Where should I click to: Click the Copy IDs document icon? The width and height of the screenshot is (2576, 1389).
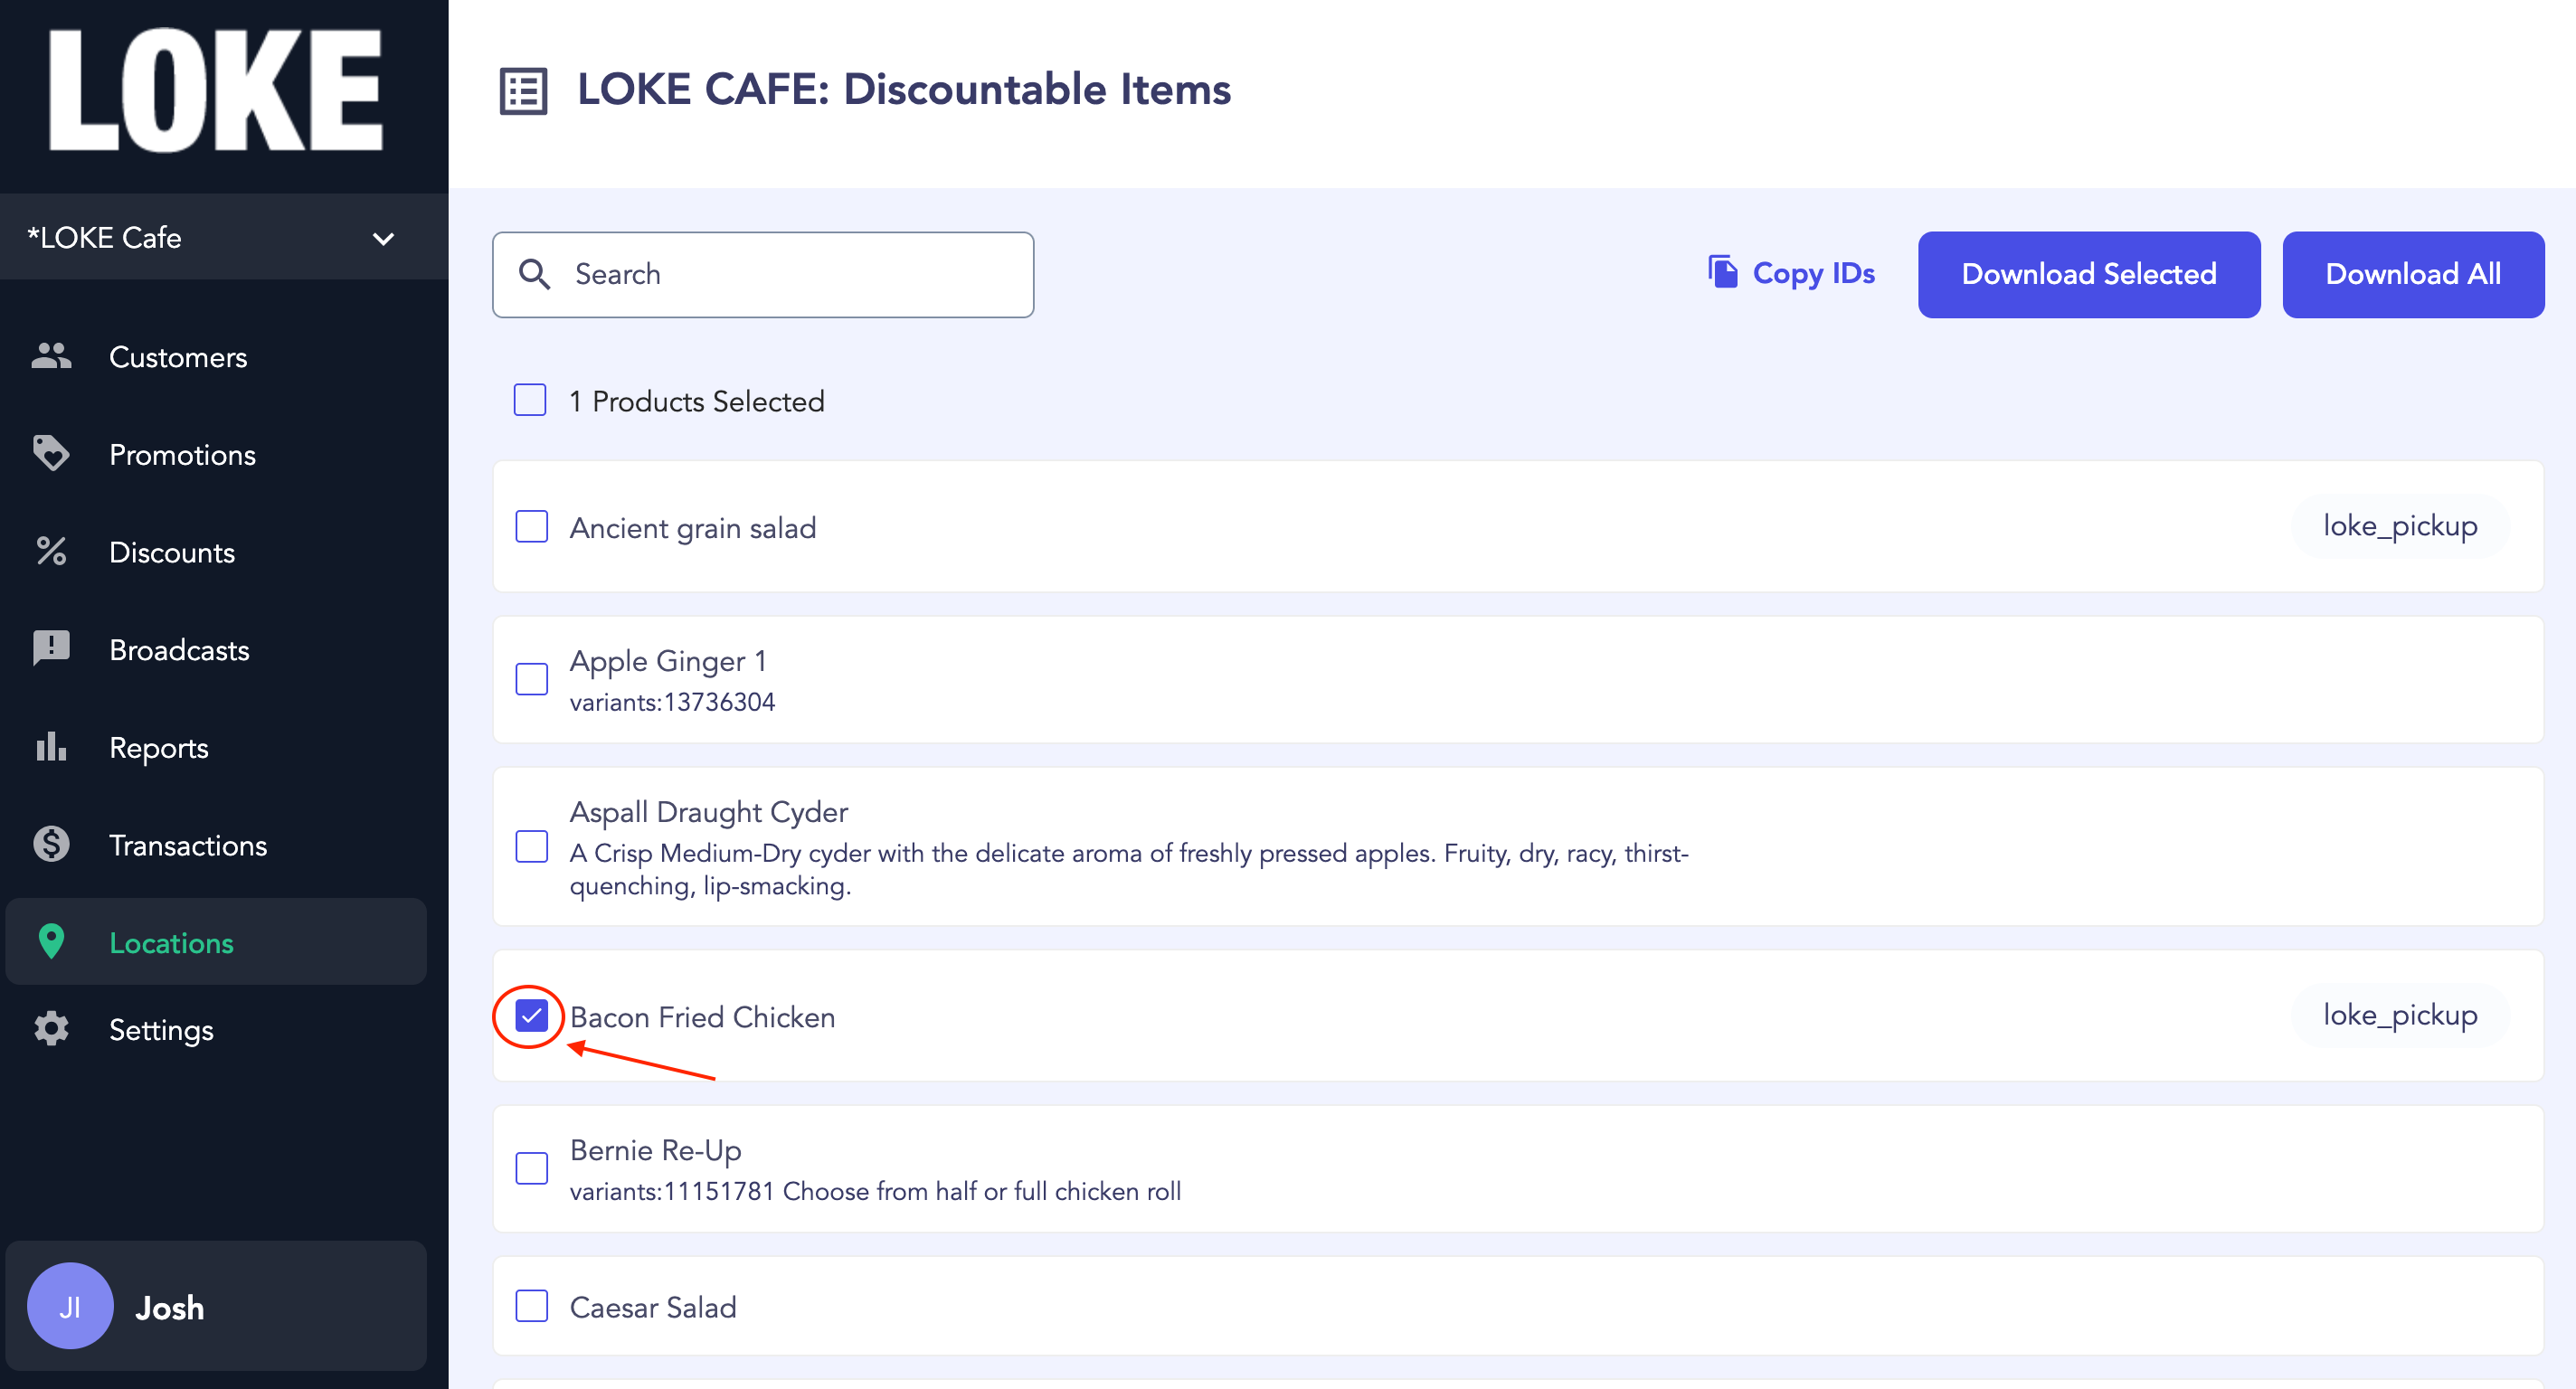click(1722, 272)
